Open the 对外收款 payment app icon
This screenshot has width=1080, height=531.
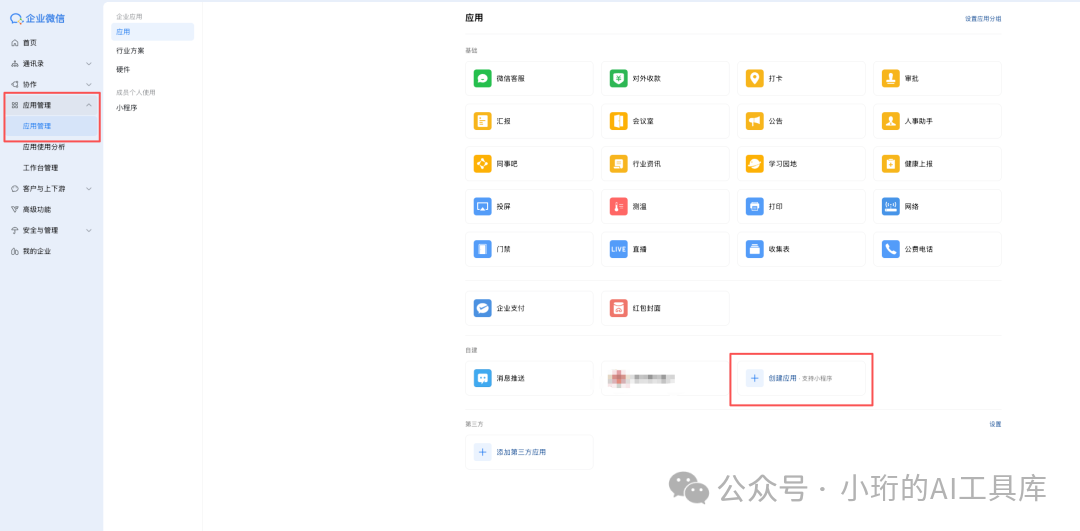pyautogui.click(x=619, y=79)
